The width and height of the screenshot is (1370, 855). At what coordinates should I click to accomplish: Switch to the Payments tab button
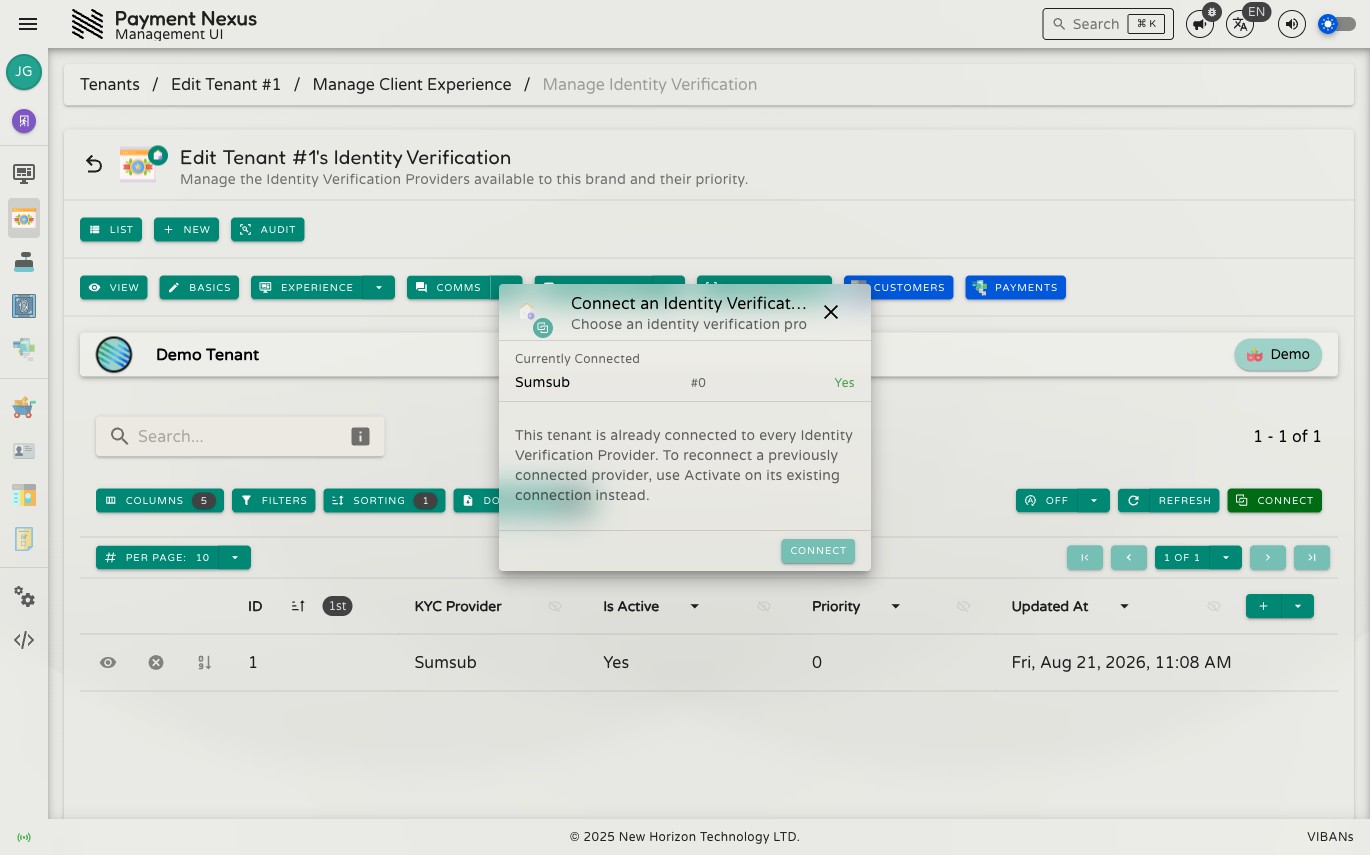point(1015,287)
